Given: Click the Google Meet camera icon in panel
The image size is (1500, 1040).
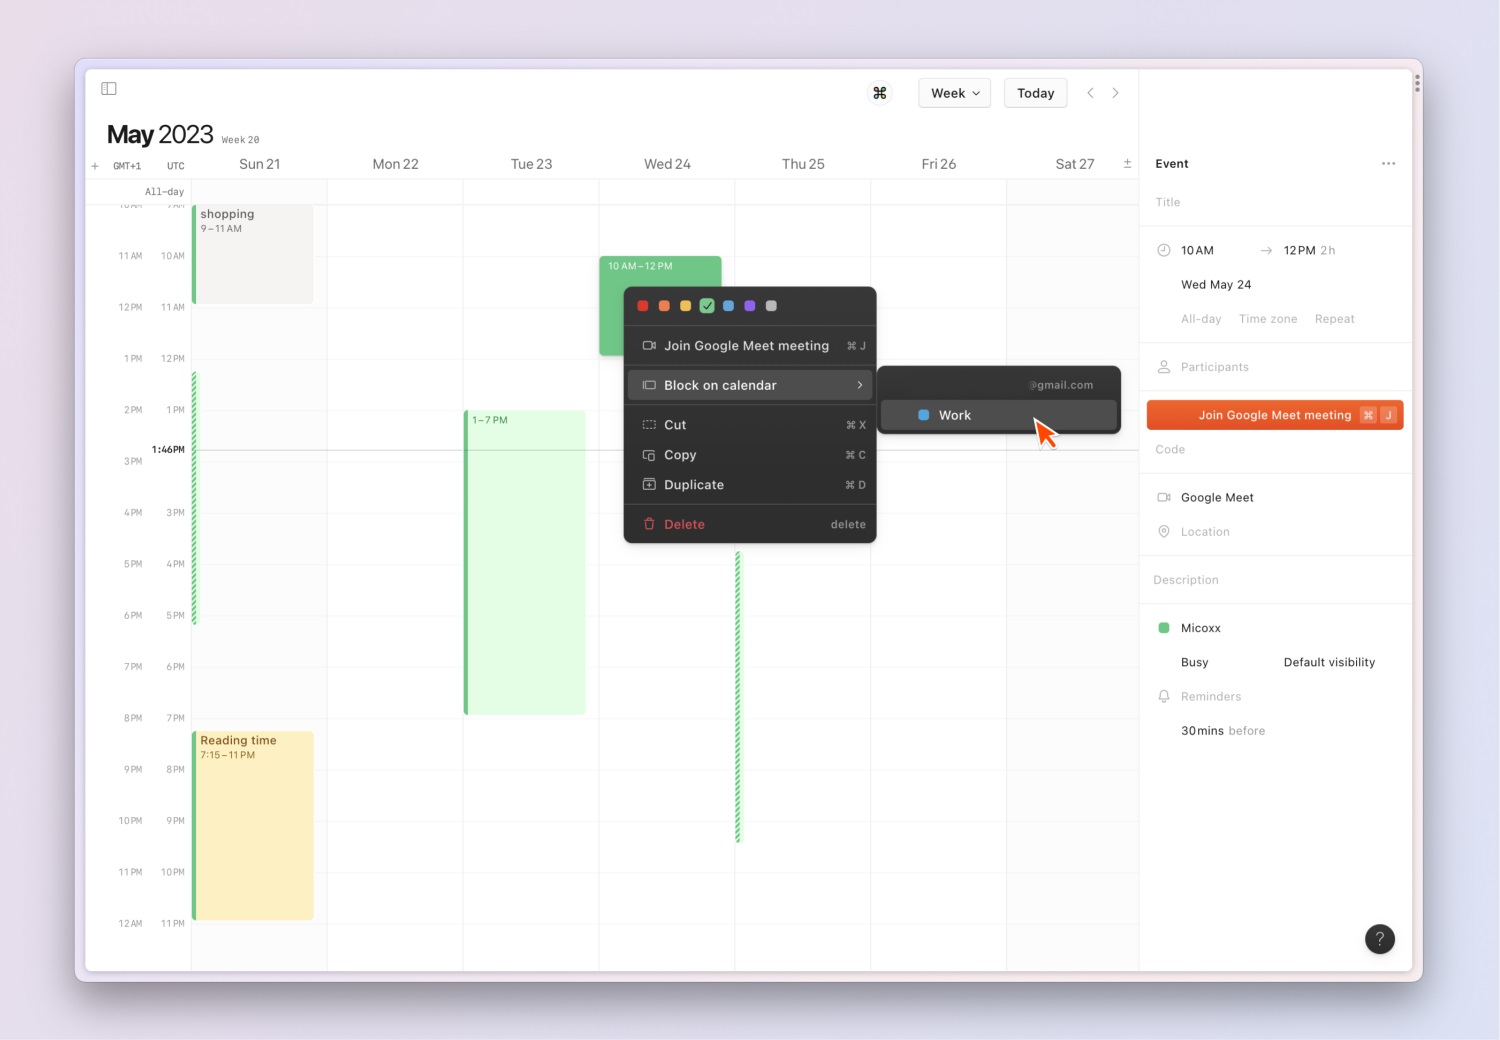Looking at the screenshot, I should [x=1164, y=497].
